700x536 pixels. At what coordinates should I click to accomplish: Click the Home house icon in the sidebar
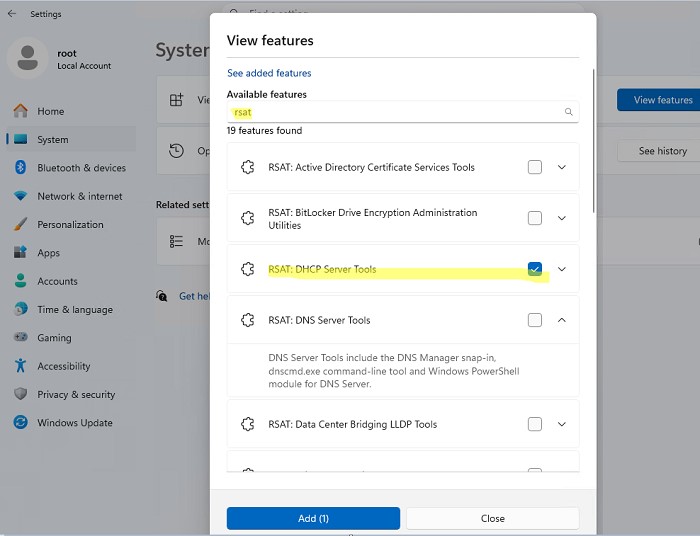pos(21,111)
